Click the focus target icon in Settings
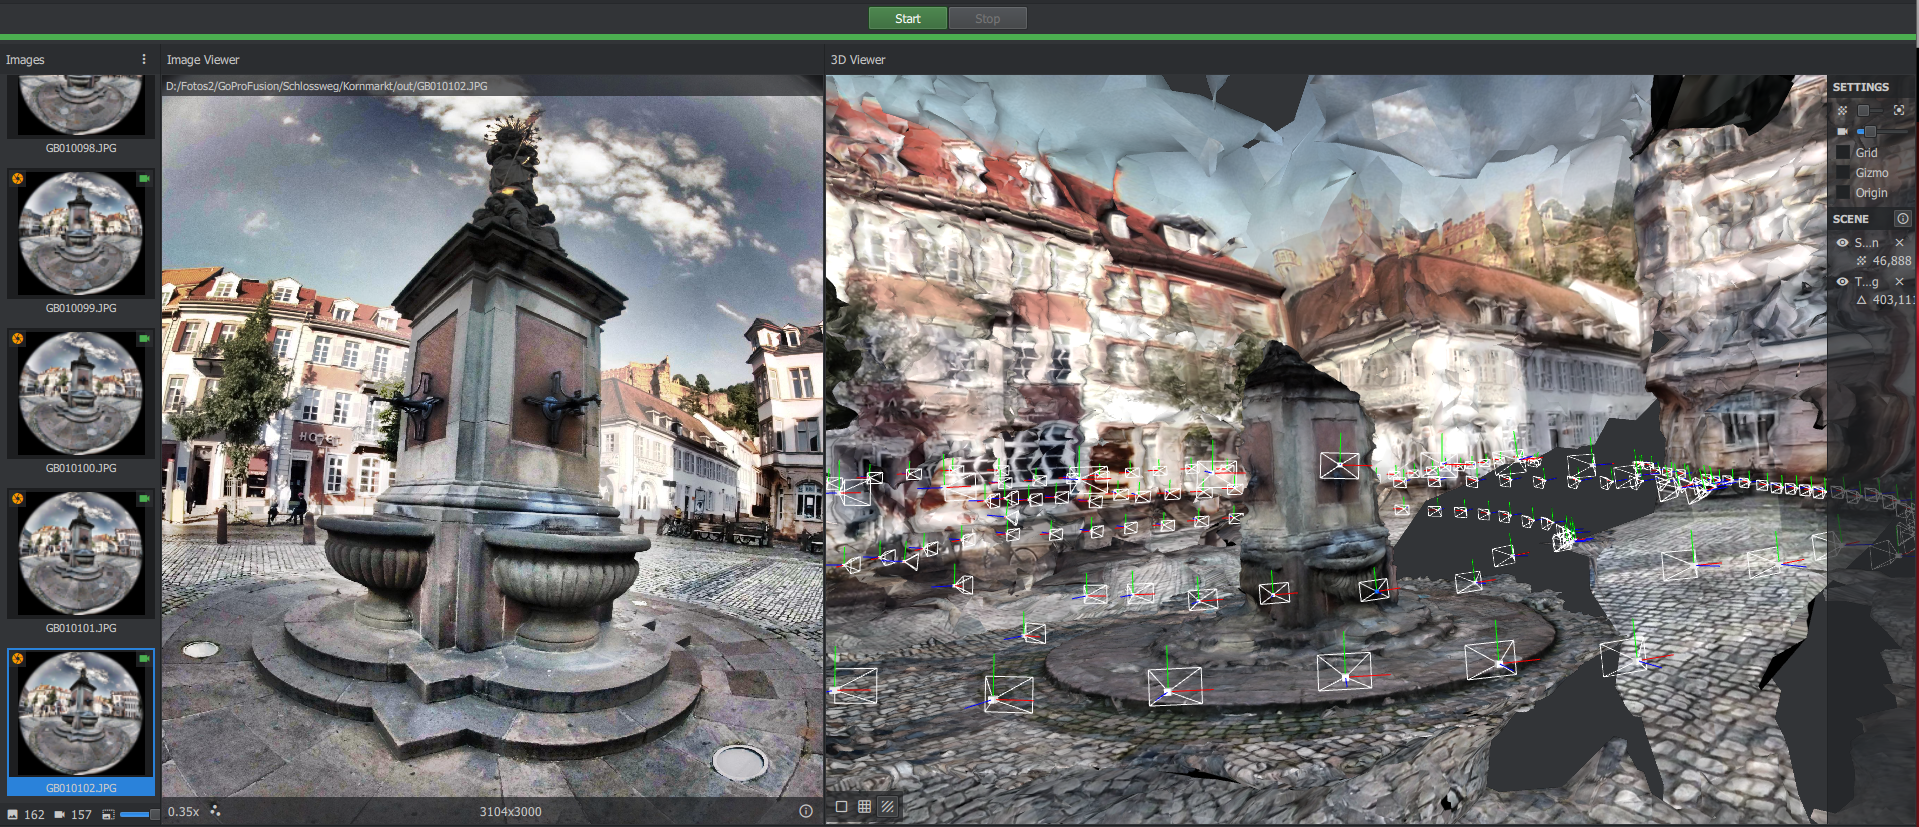Viewport: 1919px width, 827px height. 1899,110
